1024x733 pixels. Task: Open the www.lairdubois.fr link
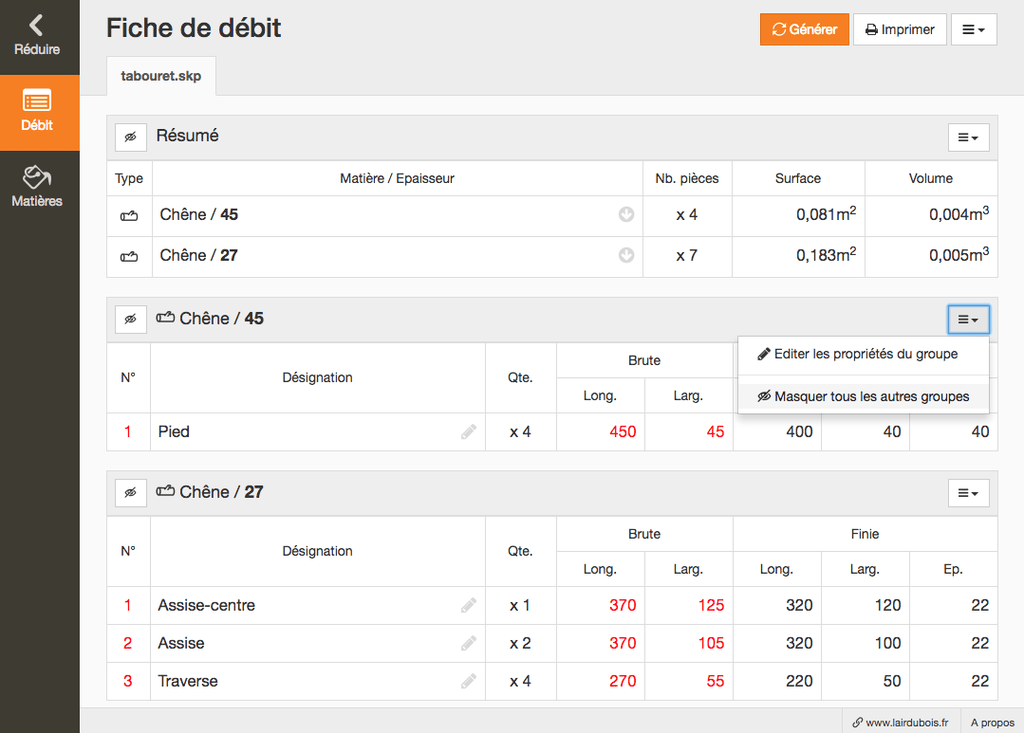click(901, 723)
